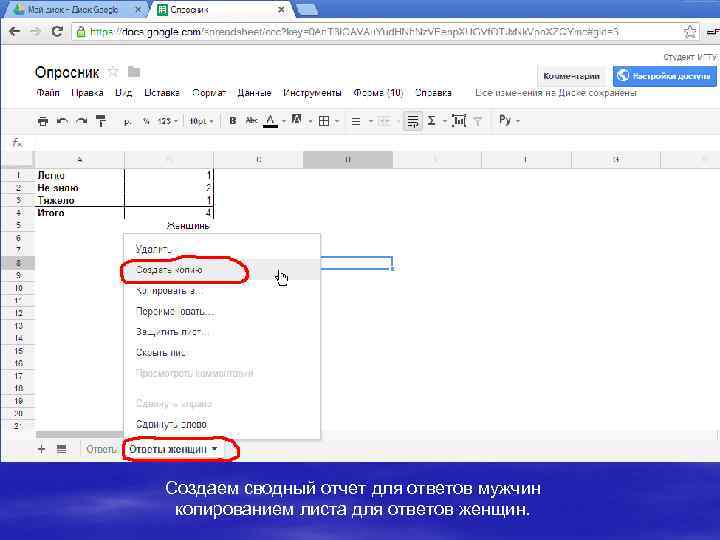Click the Print icon in toolbar
The width and height of the screenshot is (720, 540).
[43, 121]
